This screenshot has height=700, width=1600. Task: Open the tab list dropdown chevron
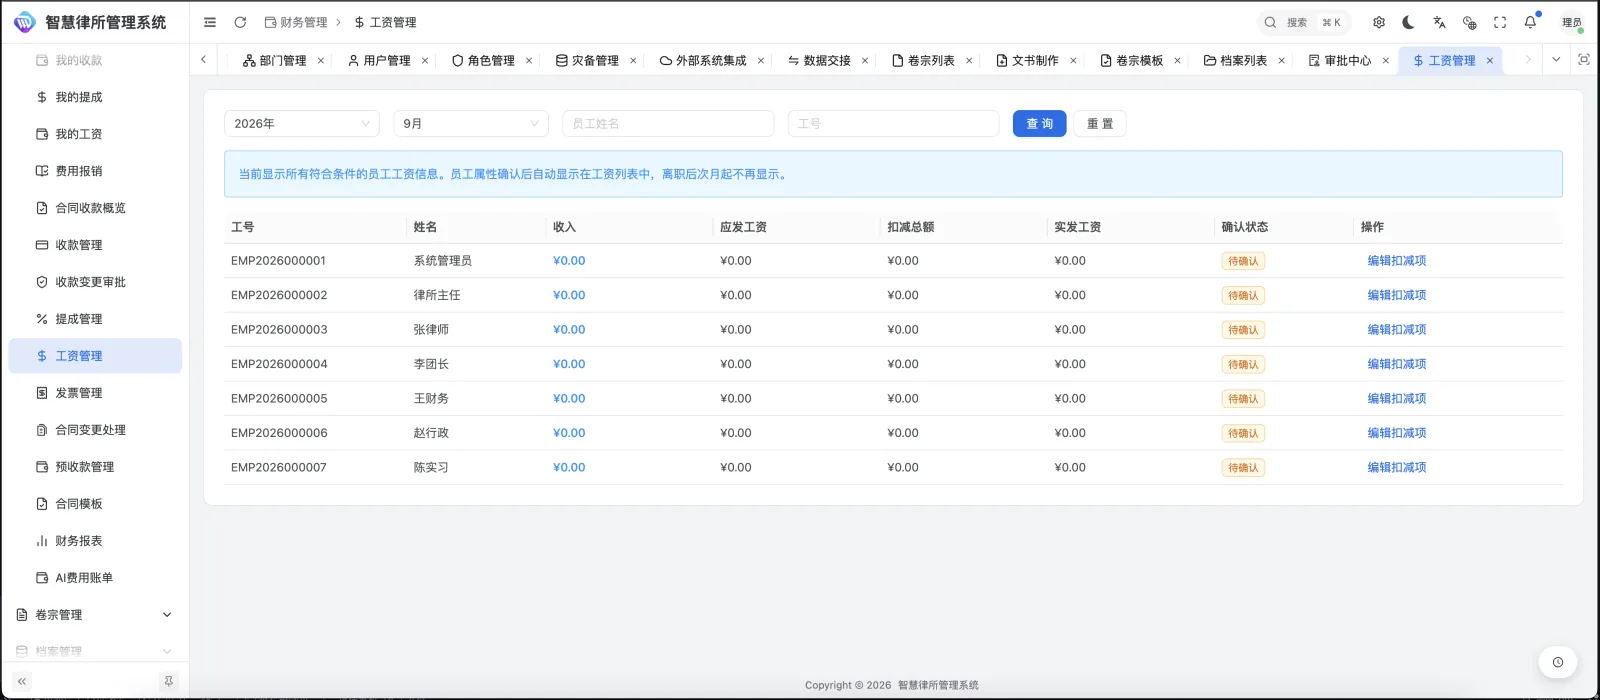(1556, 60)
